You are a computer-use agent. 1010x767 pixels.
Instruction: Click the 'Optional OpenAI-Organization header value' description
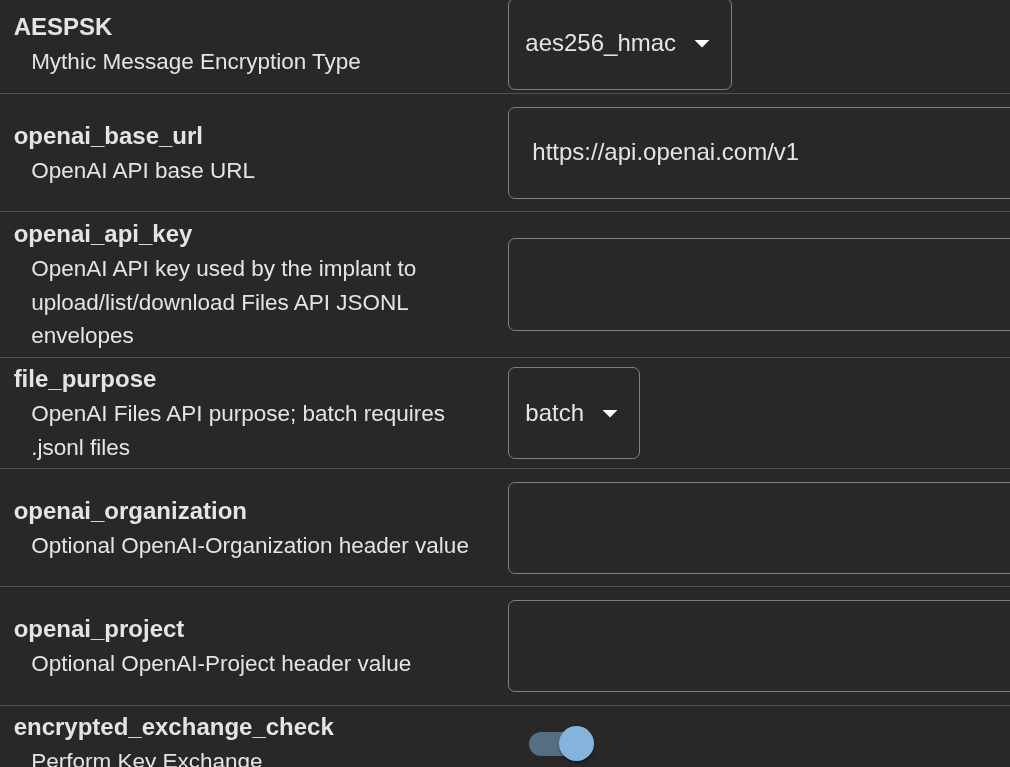[250, 545]
